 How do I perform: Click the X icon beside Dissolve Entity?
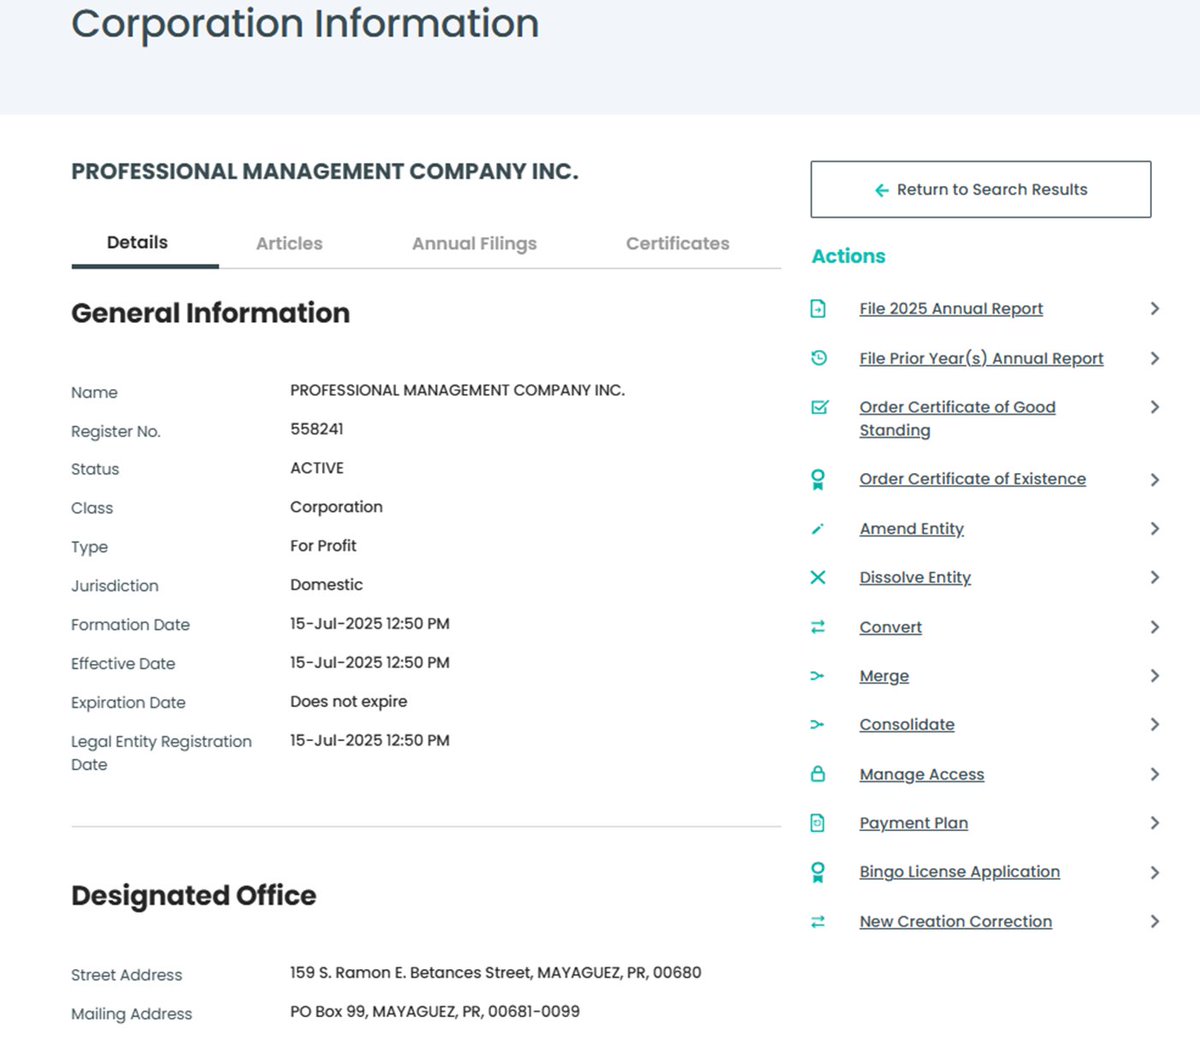[x=818, y=577]
